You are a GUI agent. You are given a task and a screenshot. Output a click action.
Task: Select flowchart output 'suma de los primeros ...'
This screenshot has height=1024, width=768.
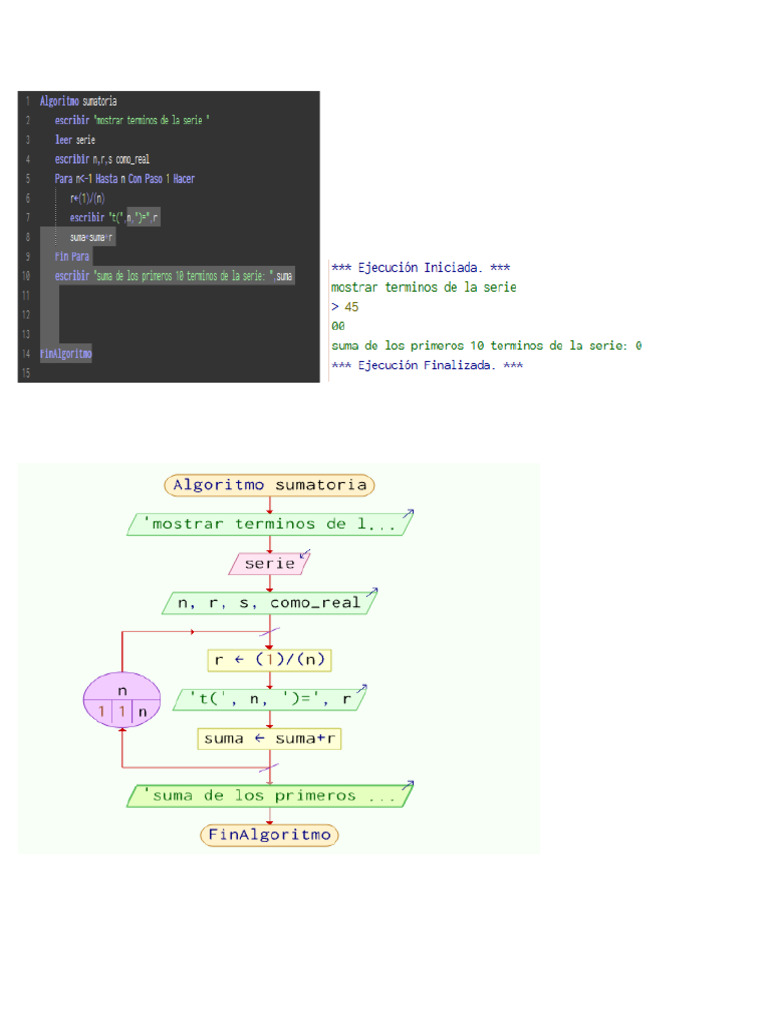[x=269, y=795]
